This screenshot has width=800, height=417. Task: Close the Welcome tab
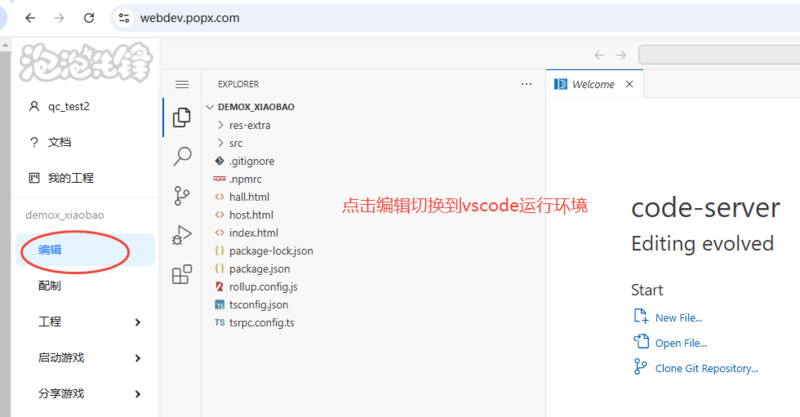point(629,85)
